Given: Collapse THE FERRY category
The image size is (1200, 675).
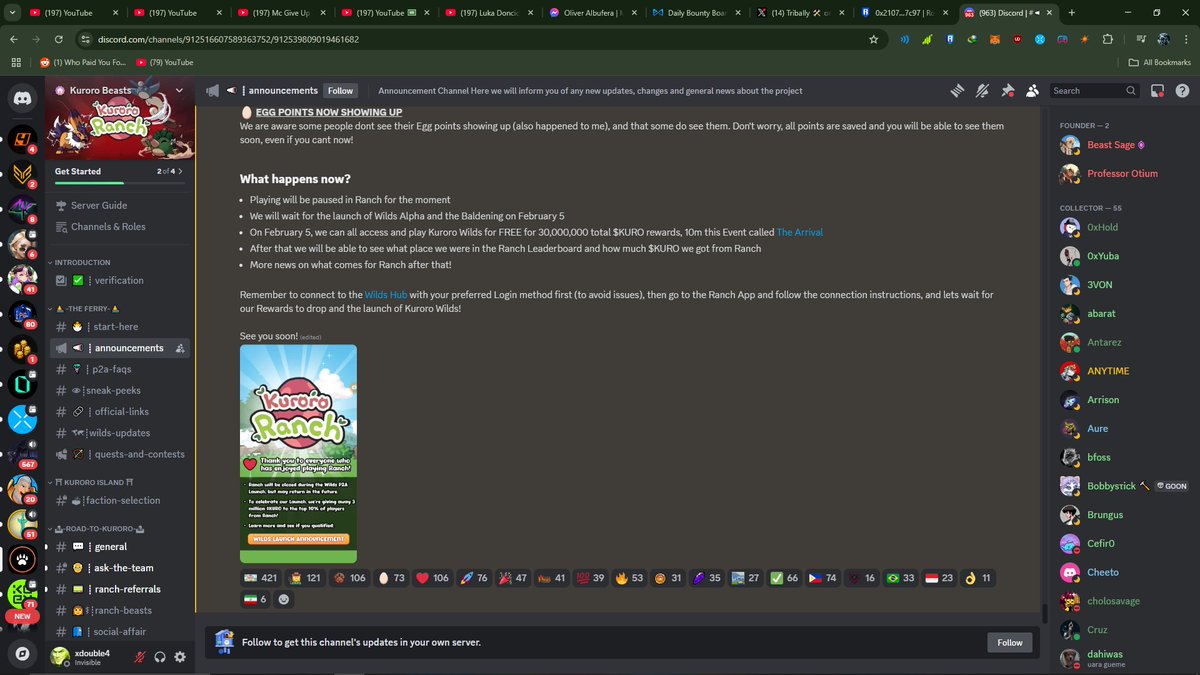Looking at the screenshot, I should (x=87, y=308).
